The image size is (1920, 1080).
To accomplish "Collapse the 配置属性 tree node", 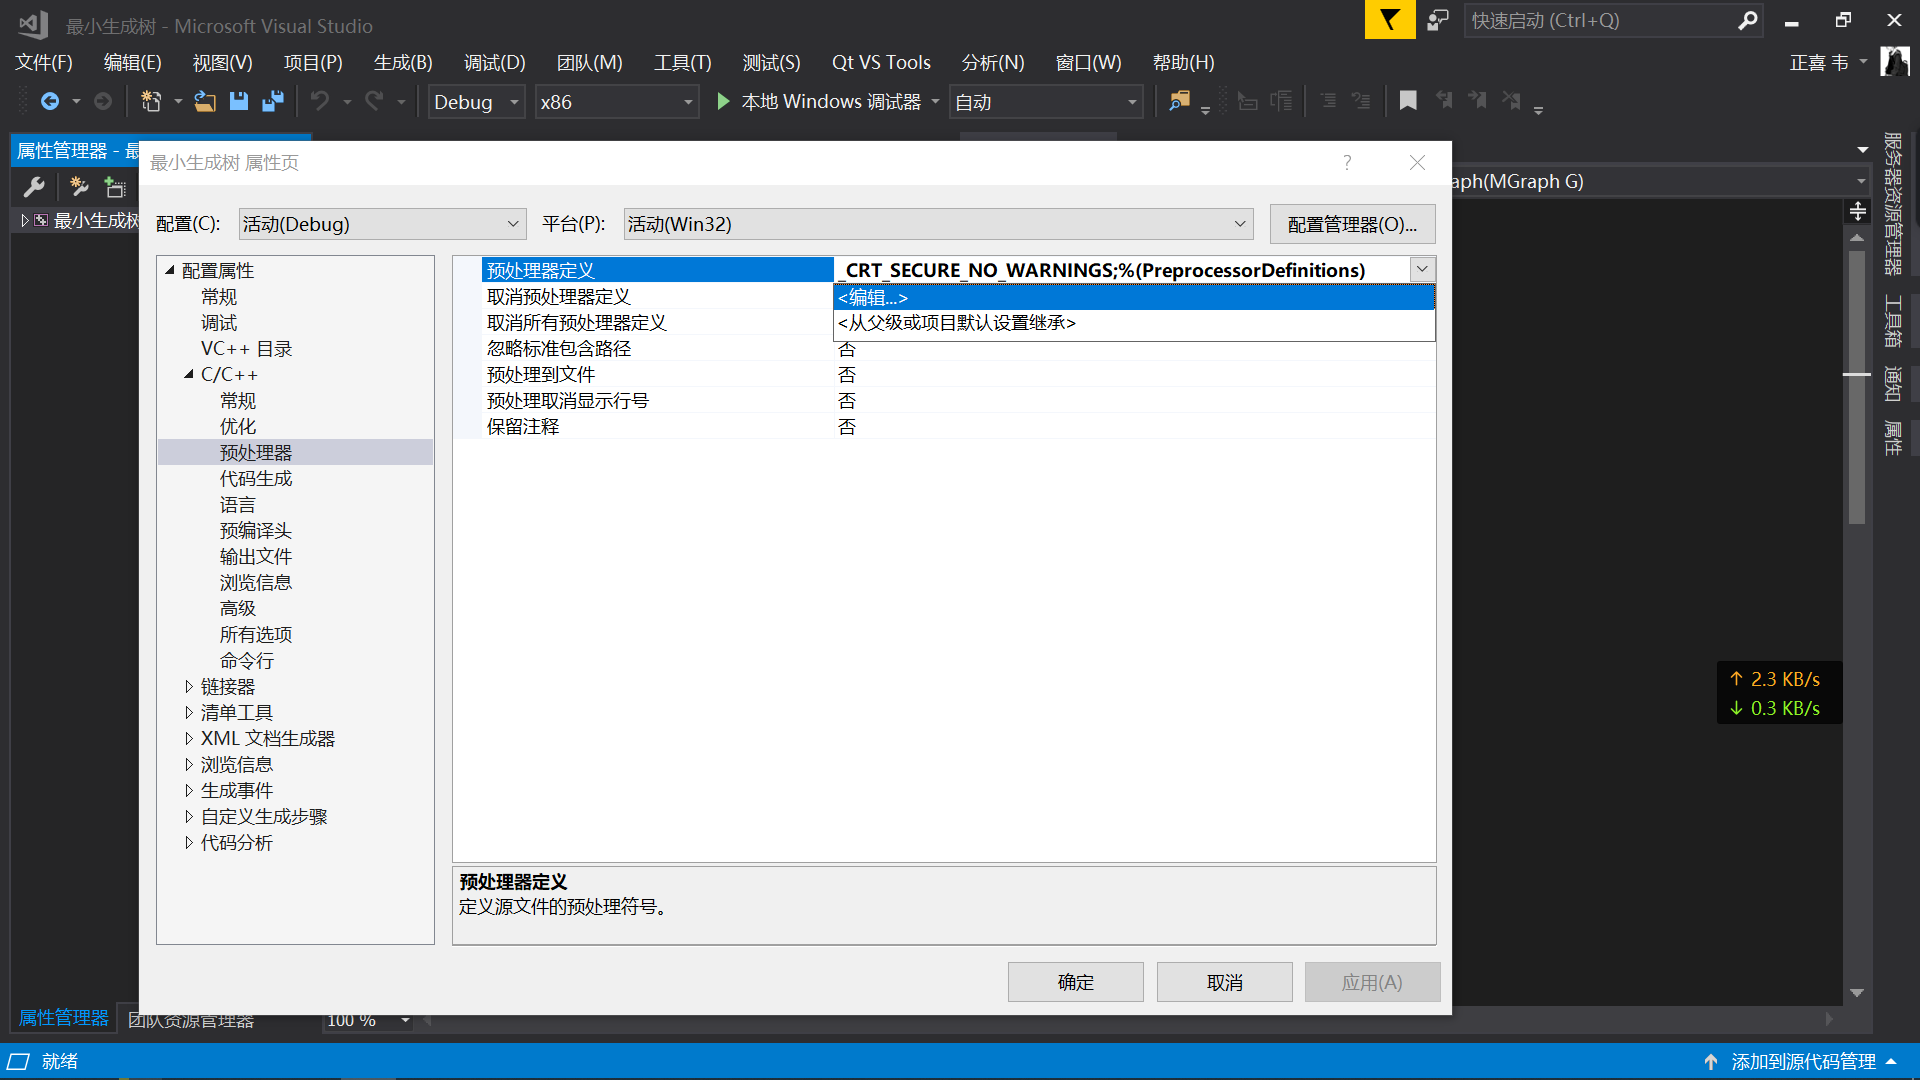I will [x=170, y=270].
